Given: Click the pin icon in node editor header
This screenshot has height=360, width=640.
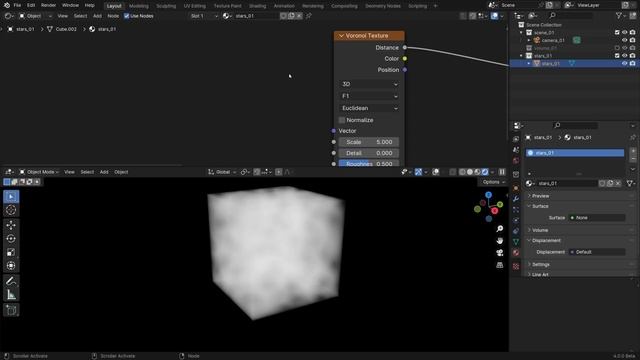Looking at the screenshot, I should pos(309,16).
